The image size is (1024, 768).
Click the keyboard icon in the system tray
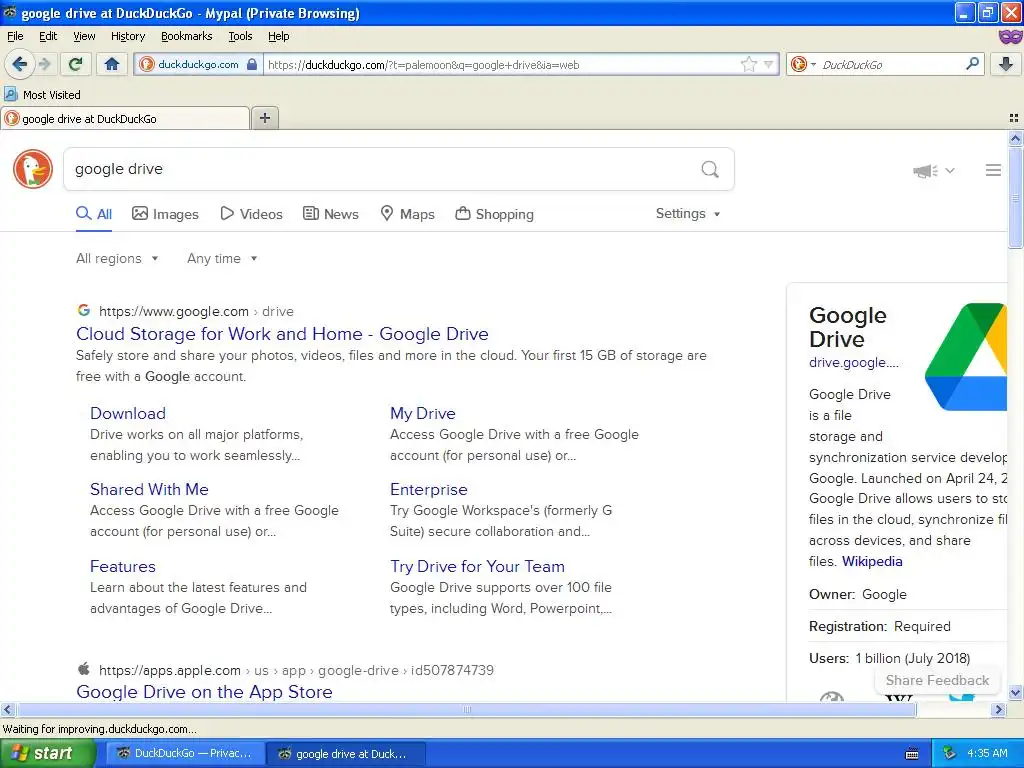(x=912, y=754)
